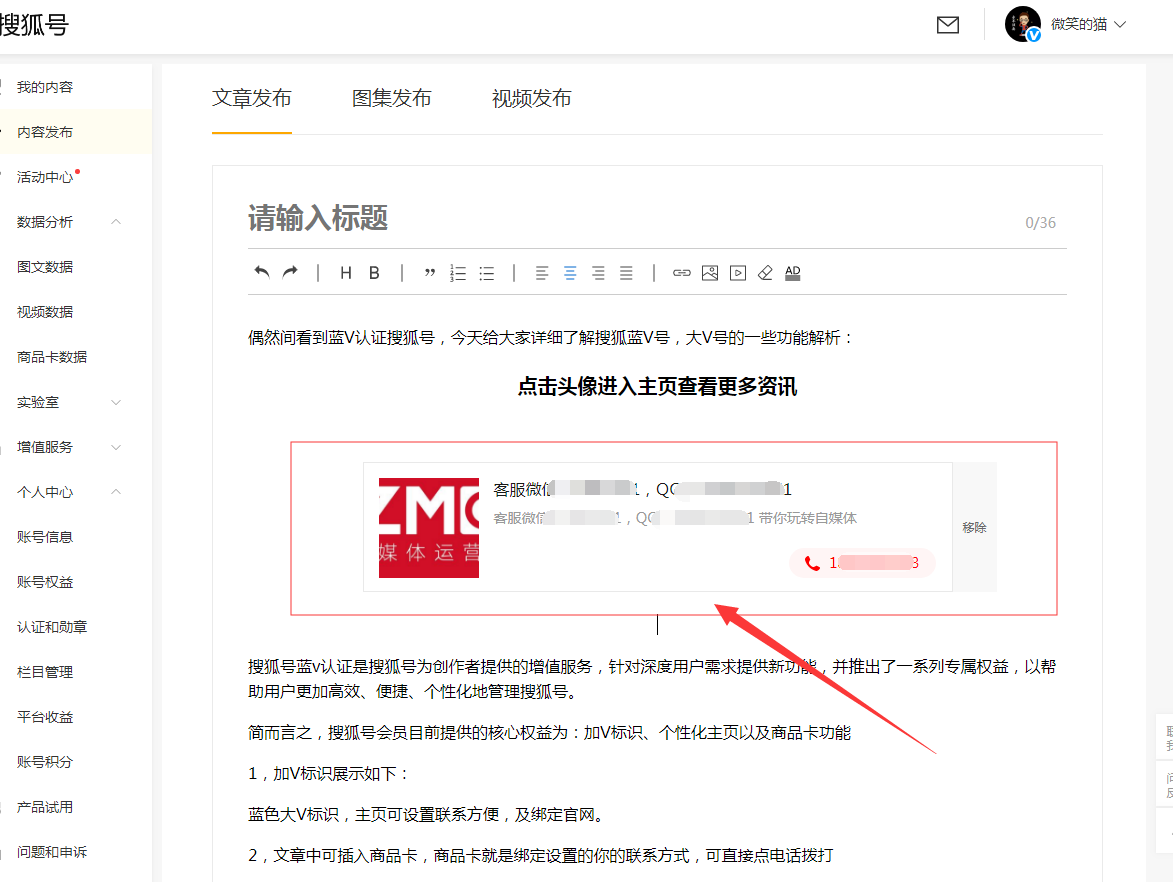Image resolution: width=1173 pixels, height=882 pixels.
Task: Insert a hyperlink using the link icon
Action: (x=681, y=272)
